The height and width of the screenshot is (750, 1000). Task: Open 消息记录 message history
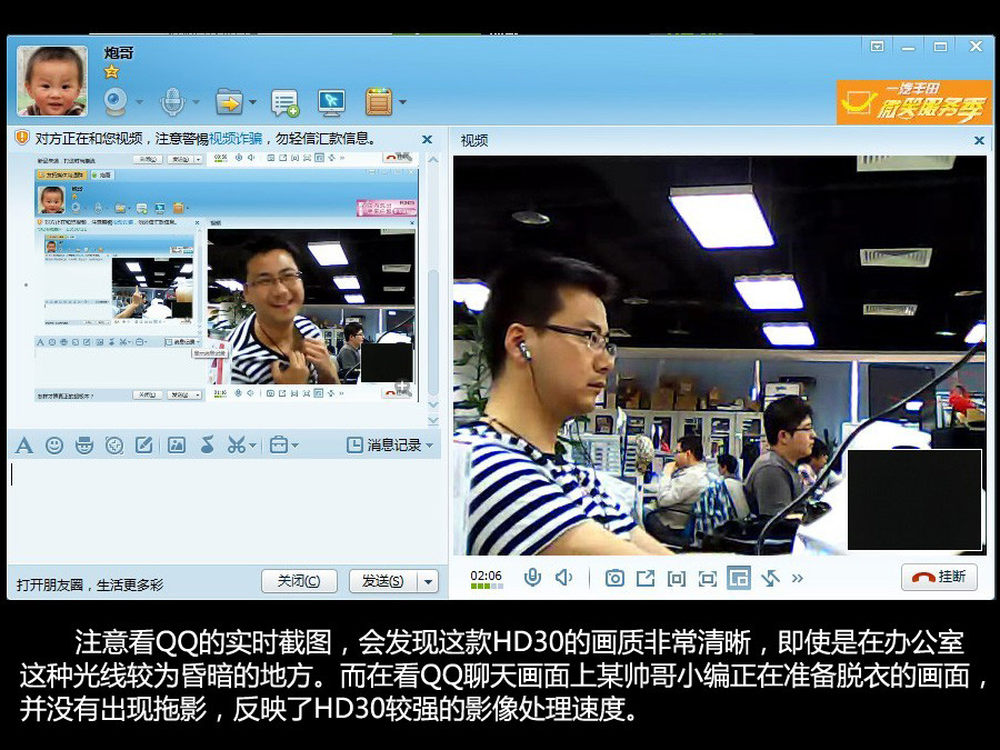click(x=384, y=445)
